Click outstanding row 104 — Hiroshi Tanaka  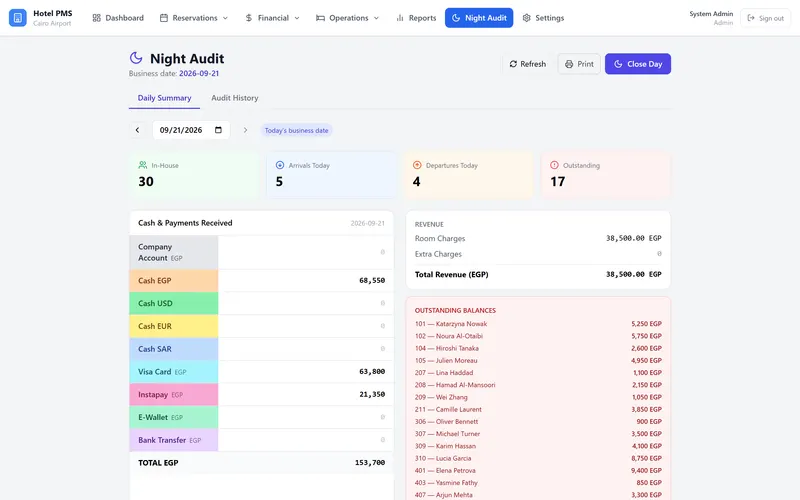pyautogui.click(x=538, y=348)
